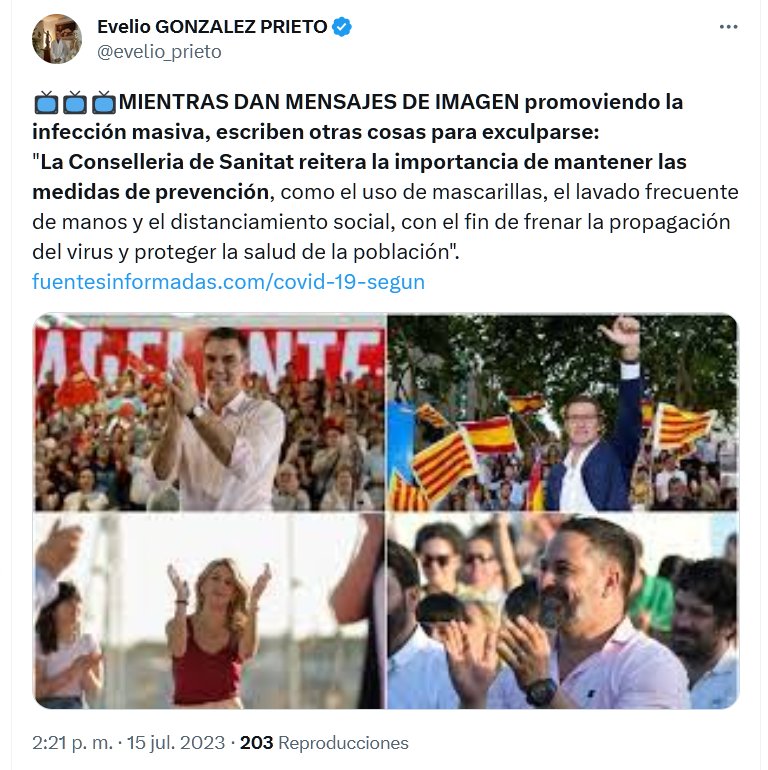View the top-left photo with red banner
The height and width of the screenshot is (770, 768).
209,412
